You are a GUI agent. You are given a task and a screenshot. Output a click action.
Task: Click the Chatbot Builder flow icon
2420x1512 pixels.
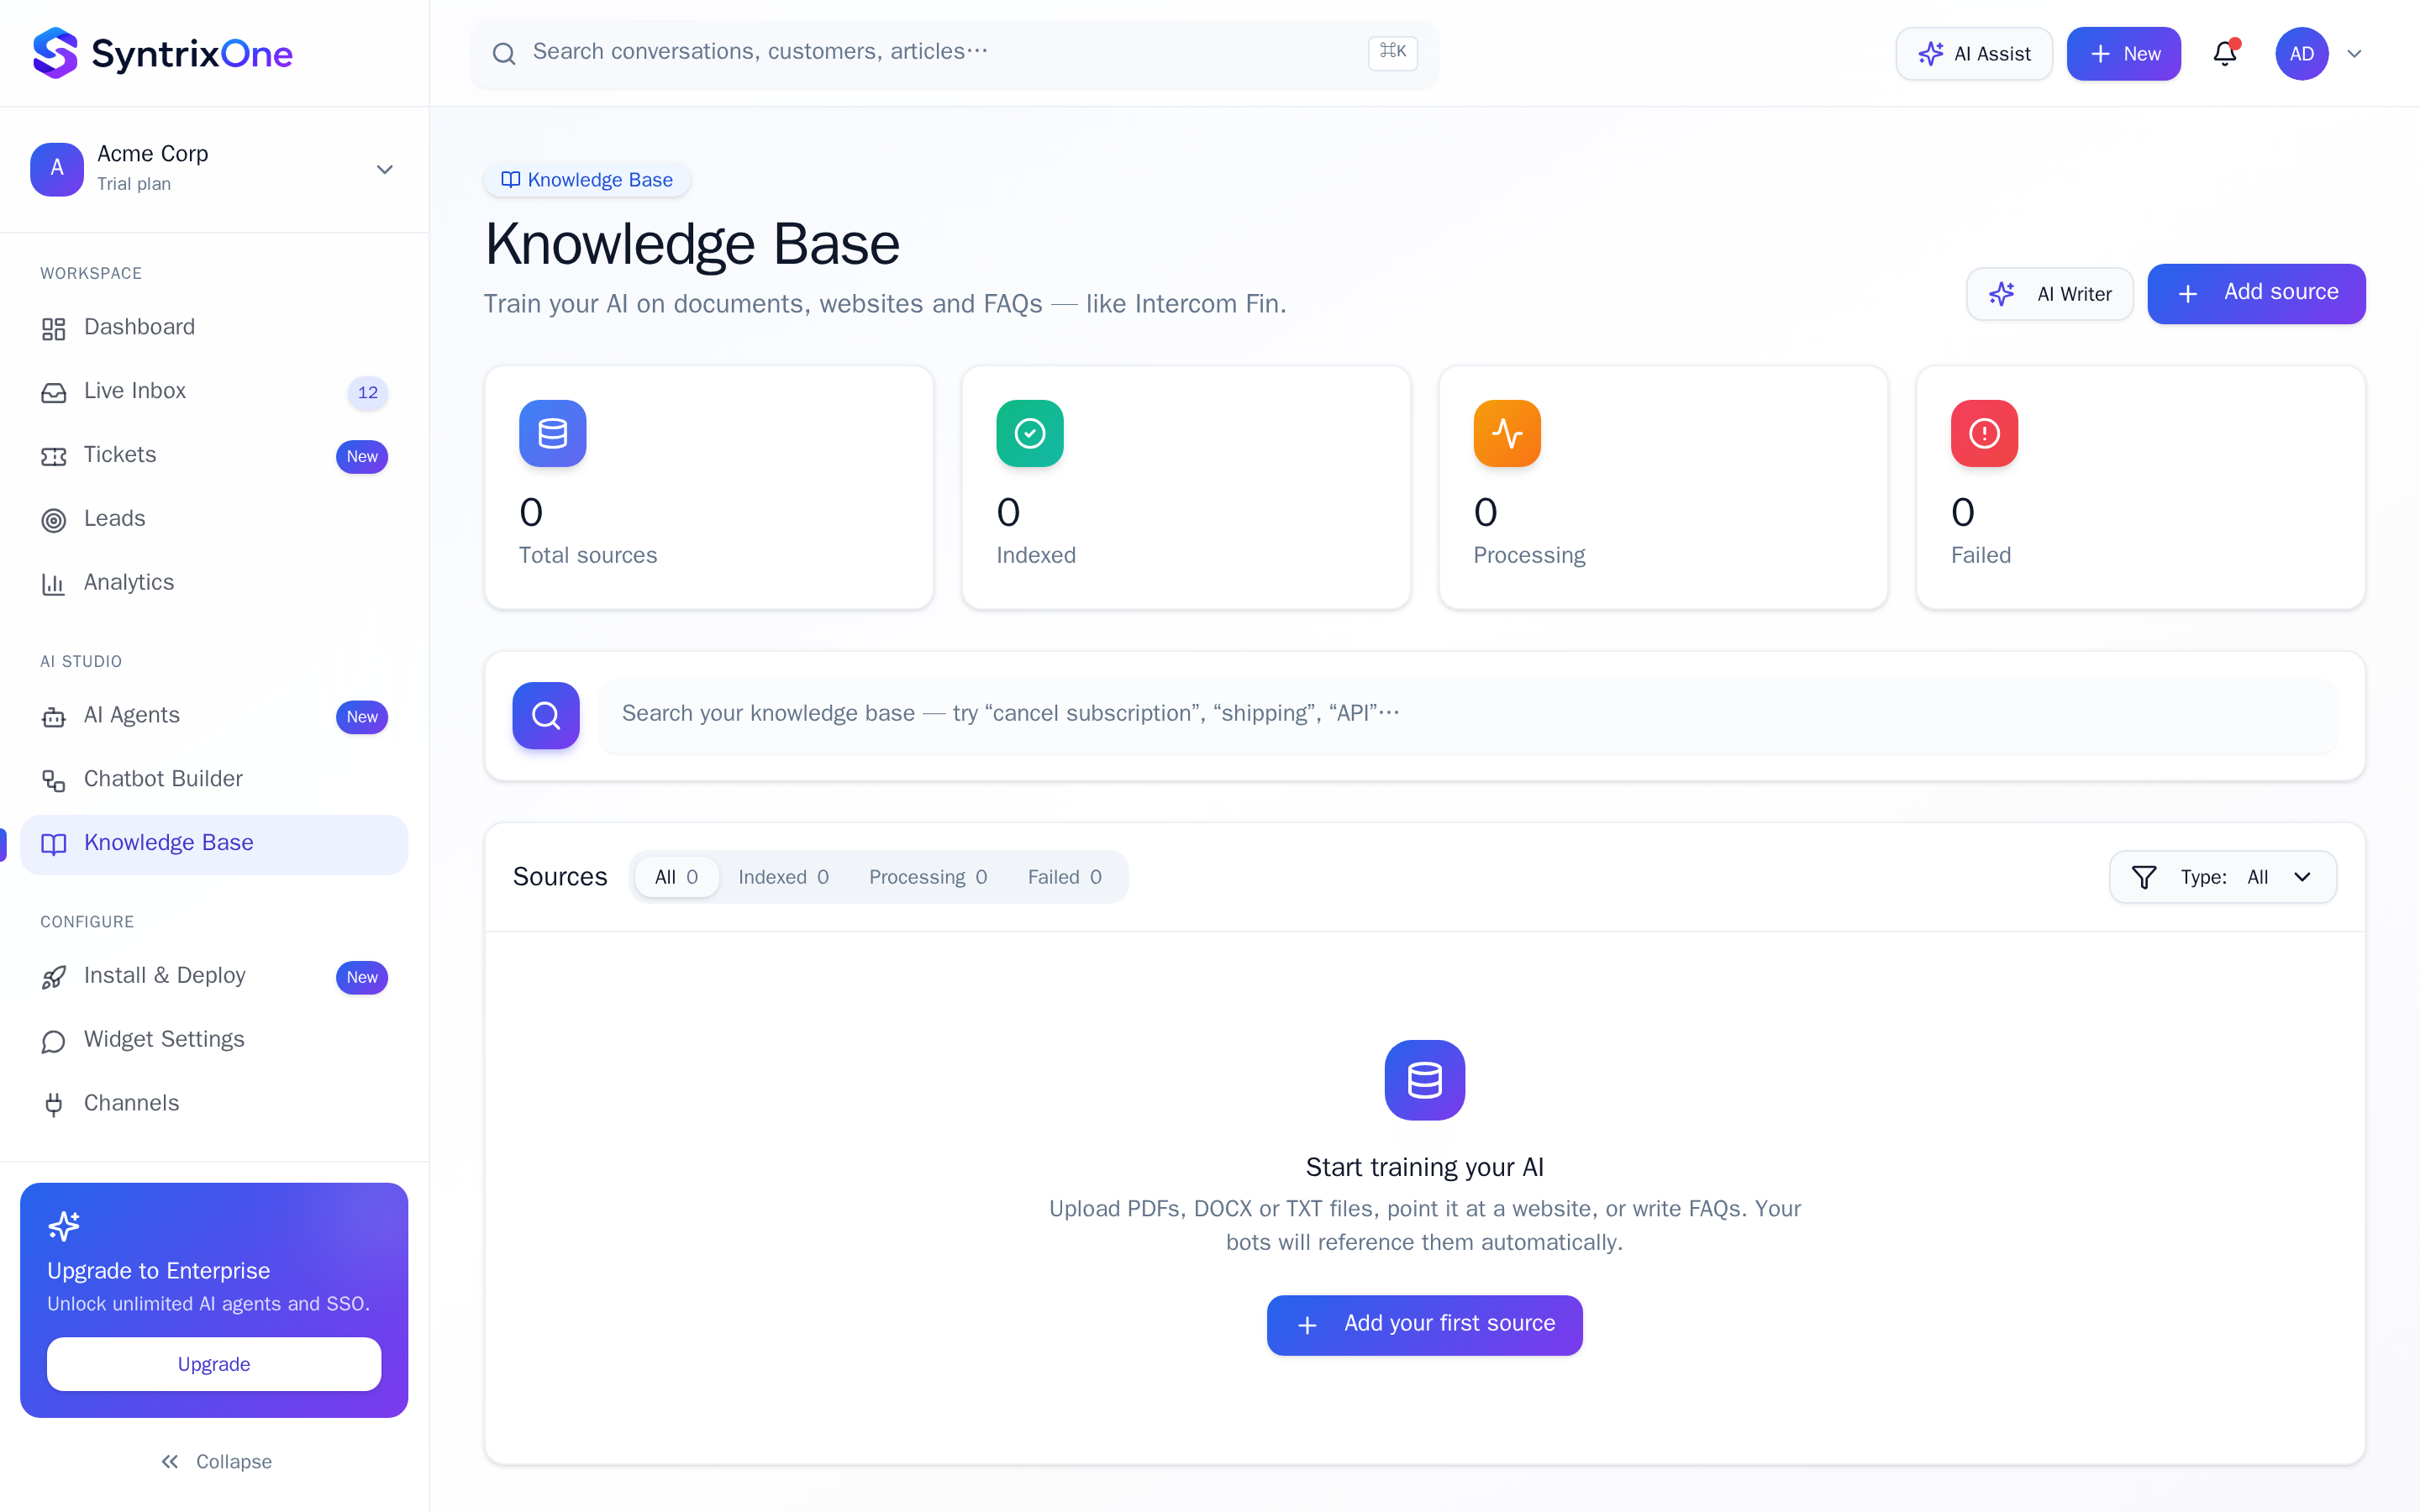click(53, 781)
